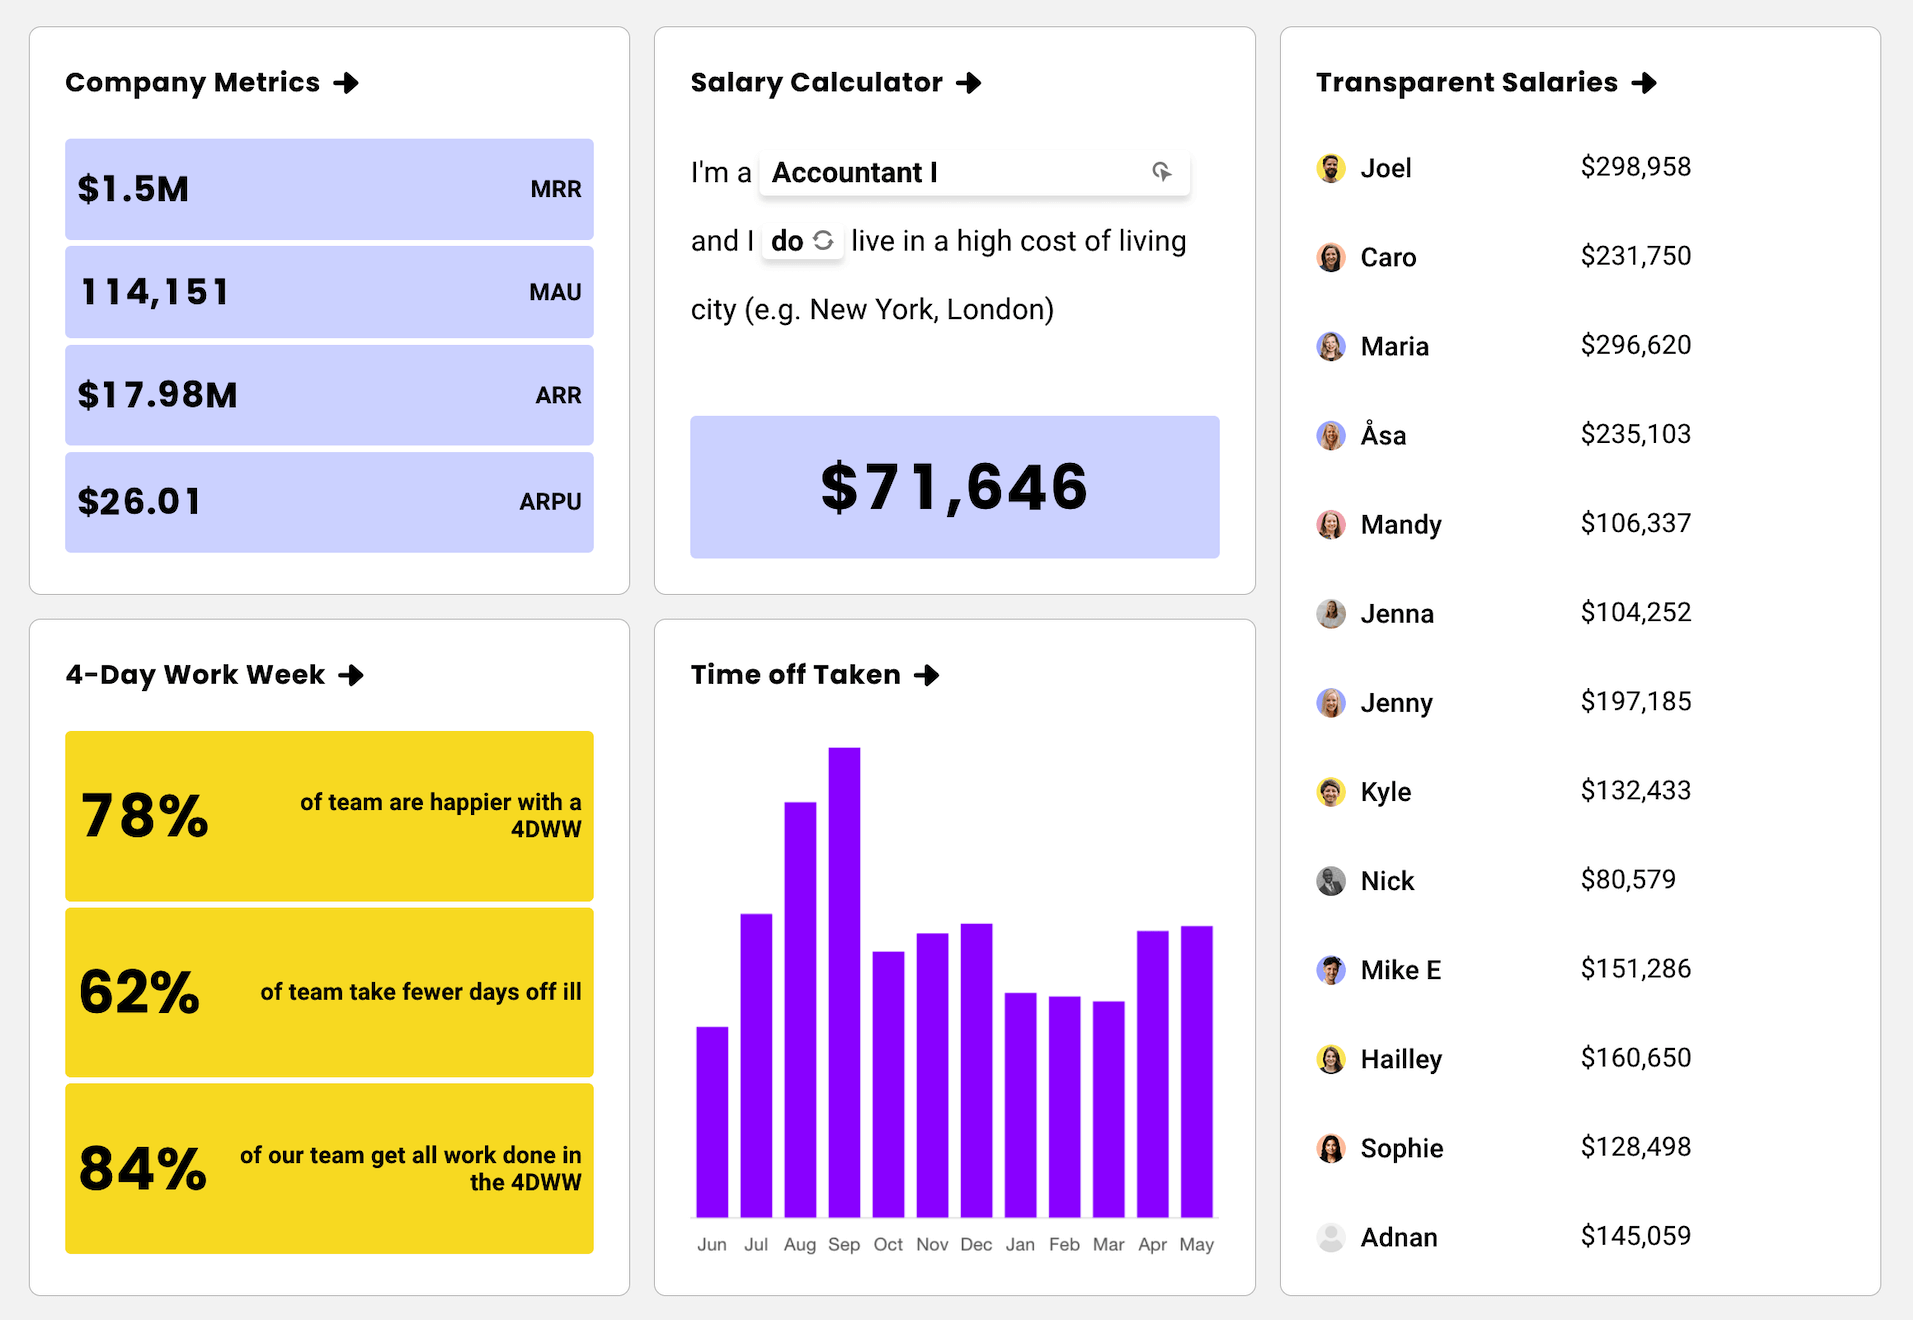
Task: Select the $1.5M MRR metric tile
Action: pyautogui.click(x=328, y=188)
